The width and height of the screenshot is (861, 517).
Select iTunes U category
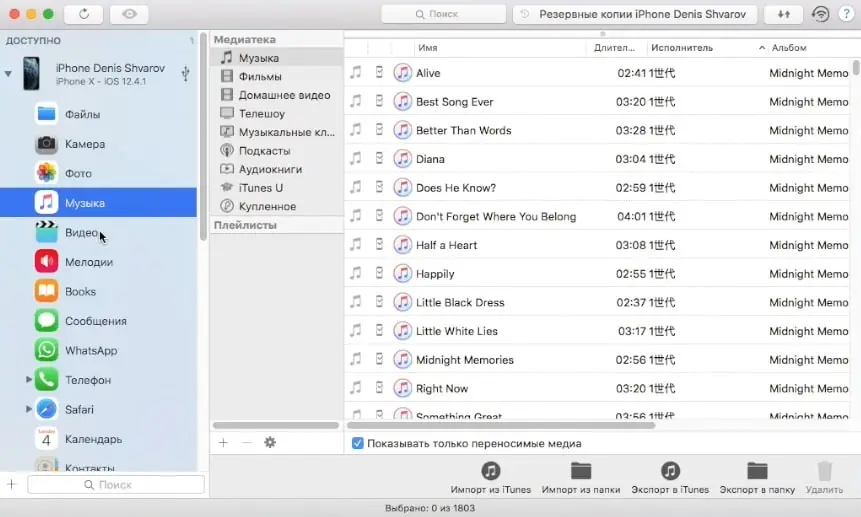(277, 188)
